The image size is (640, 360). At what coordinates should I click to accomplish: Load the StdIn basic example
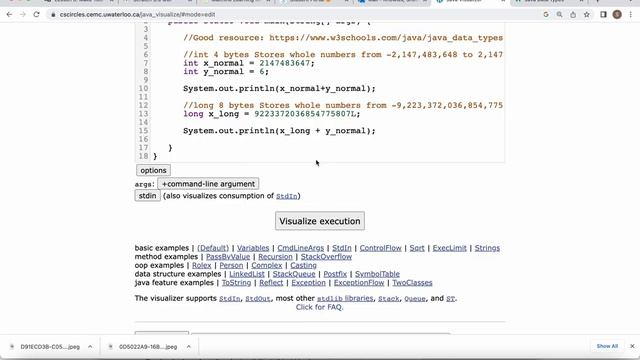342,248
